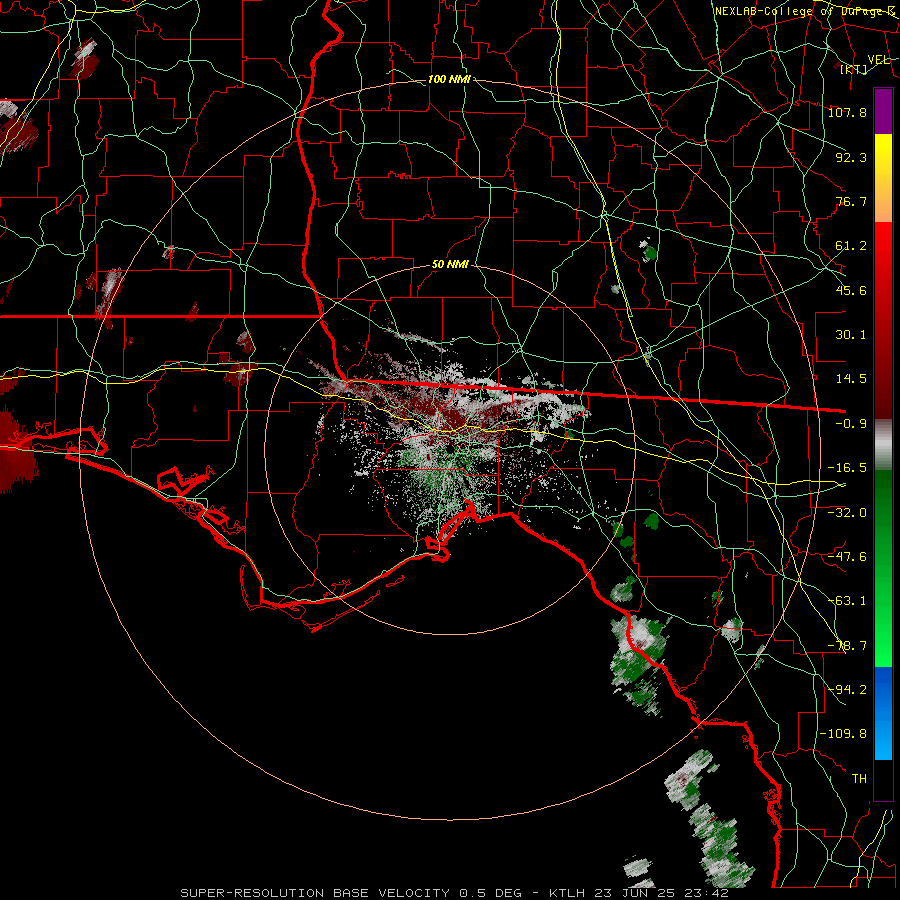Click SUPER-RESOLUTION BASE VELOCITY caption text
The image size is (900, 900).
point(315,893)
